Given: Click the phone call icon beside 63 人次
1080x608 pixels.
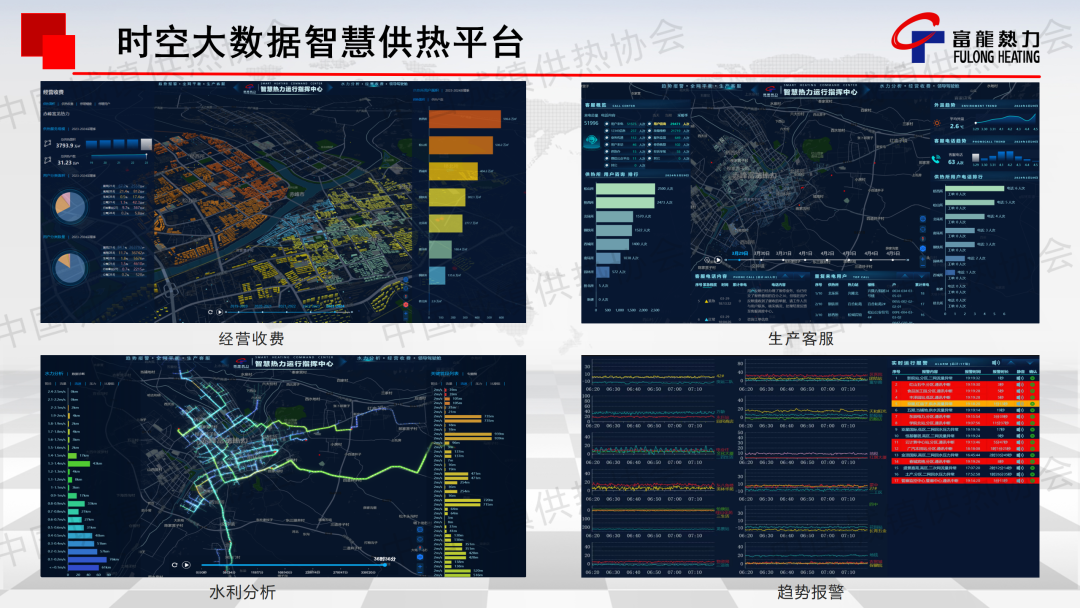Looking at the screenshot, I should point(937,159).
